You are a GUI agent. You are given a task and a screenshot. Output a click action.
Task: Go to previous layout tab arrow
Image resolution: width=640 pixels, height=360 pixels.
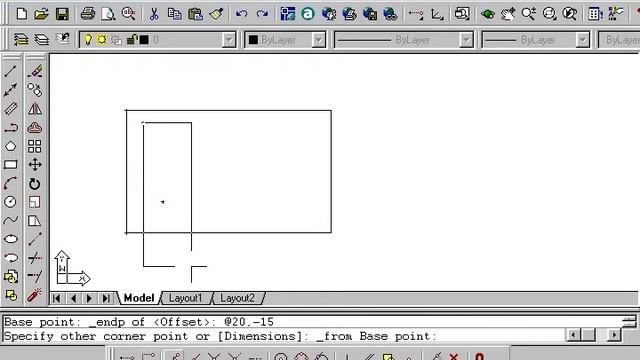coord(73,298)
